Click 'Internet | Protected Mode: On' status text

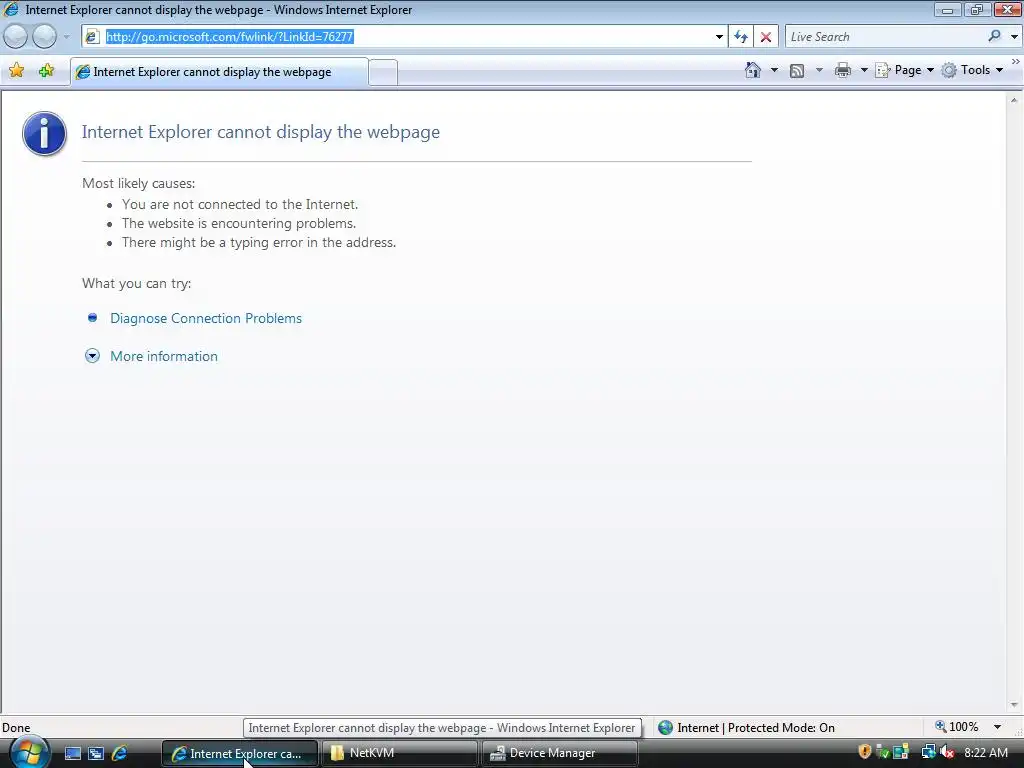756,728
